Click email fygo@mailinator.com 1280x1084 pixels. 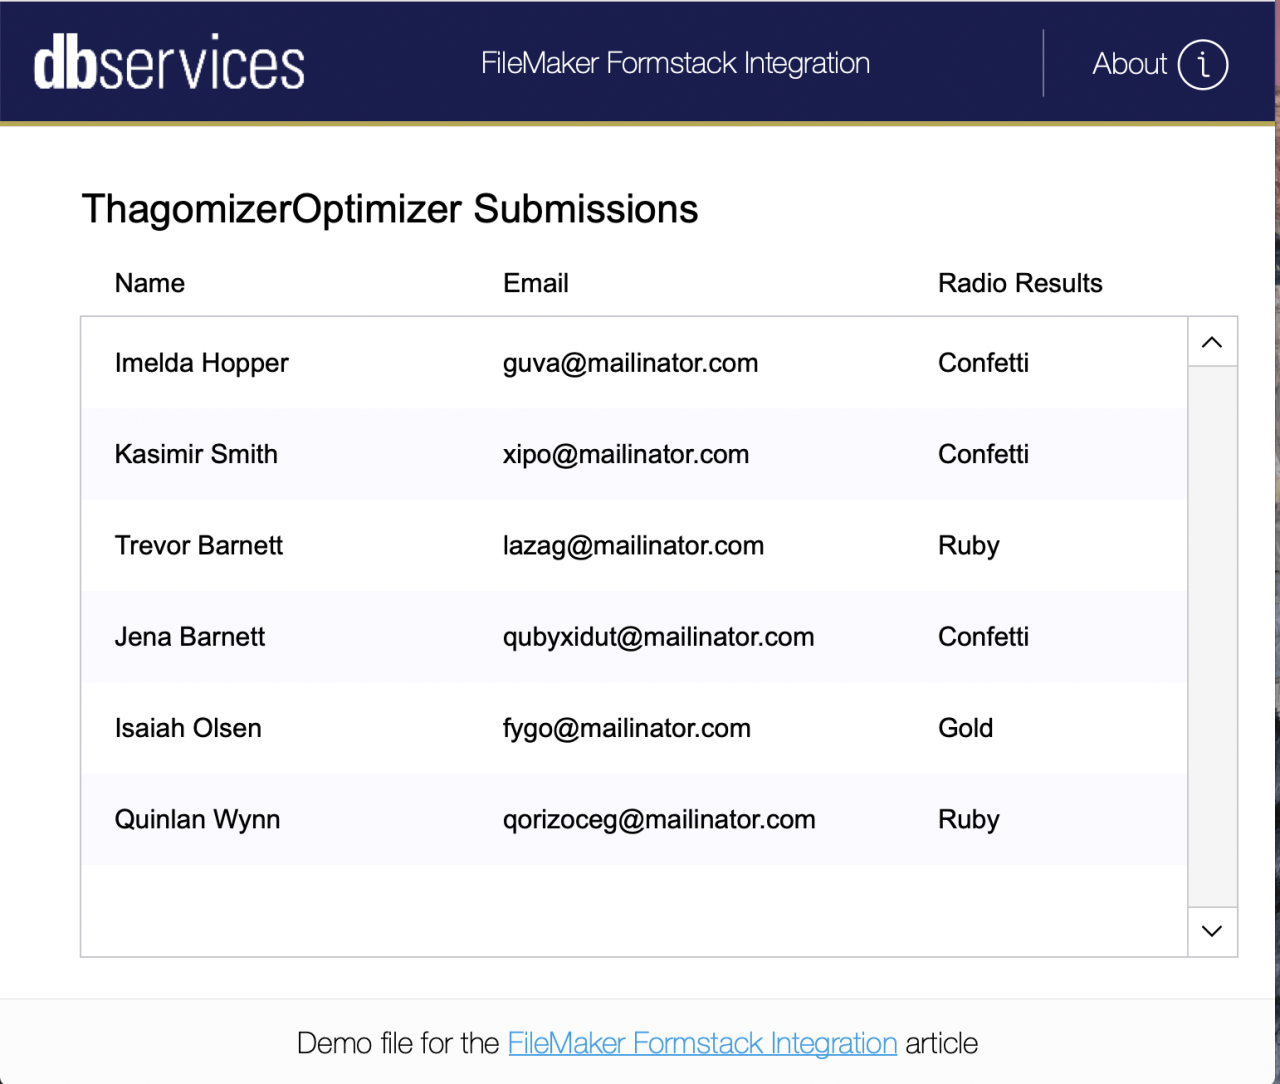[x=626, y=729]
